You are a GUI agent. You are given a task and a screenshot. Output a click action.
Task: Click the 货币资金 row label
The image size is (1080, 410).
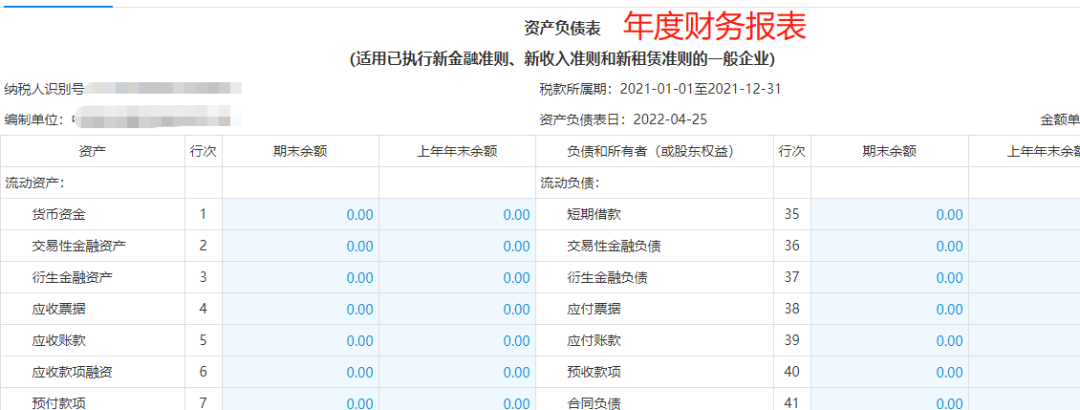point(59,215)
